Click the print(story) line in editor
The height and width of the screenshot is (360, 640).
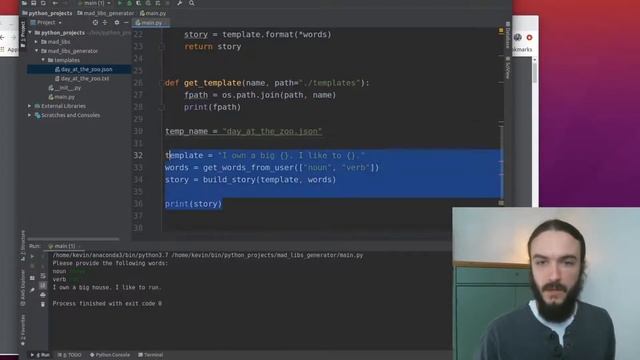click(193, 204)
